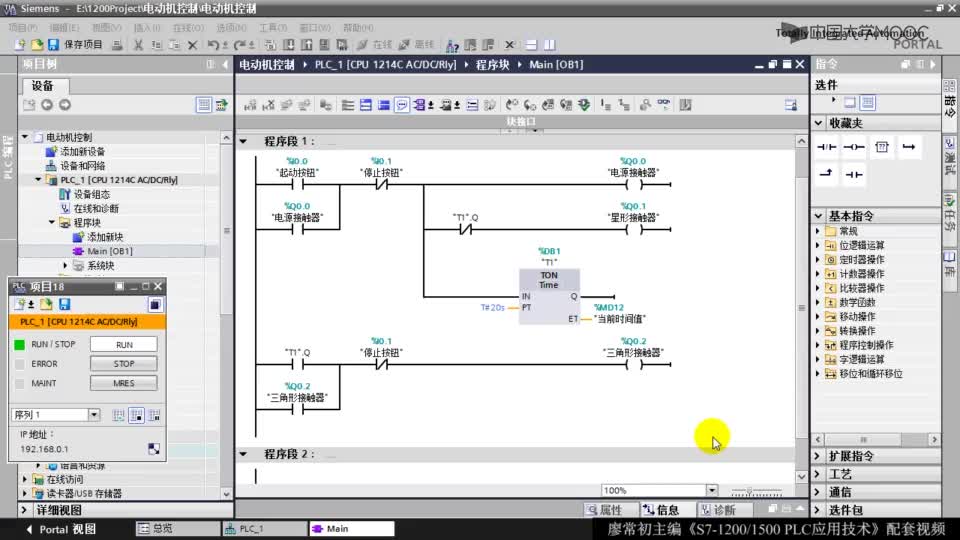
Task: Click the save icon in simulator window
Action: [64, 304]
